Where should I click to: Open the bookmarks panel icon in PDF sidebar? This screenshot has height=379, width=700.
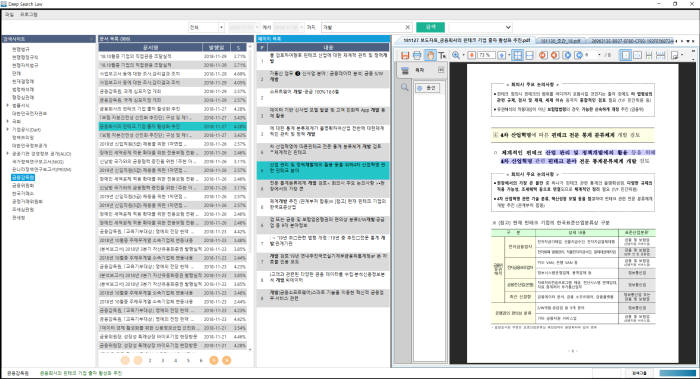click(404, 70)
